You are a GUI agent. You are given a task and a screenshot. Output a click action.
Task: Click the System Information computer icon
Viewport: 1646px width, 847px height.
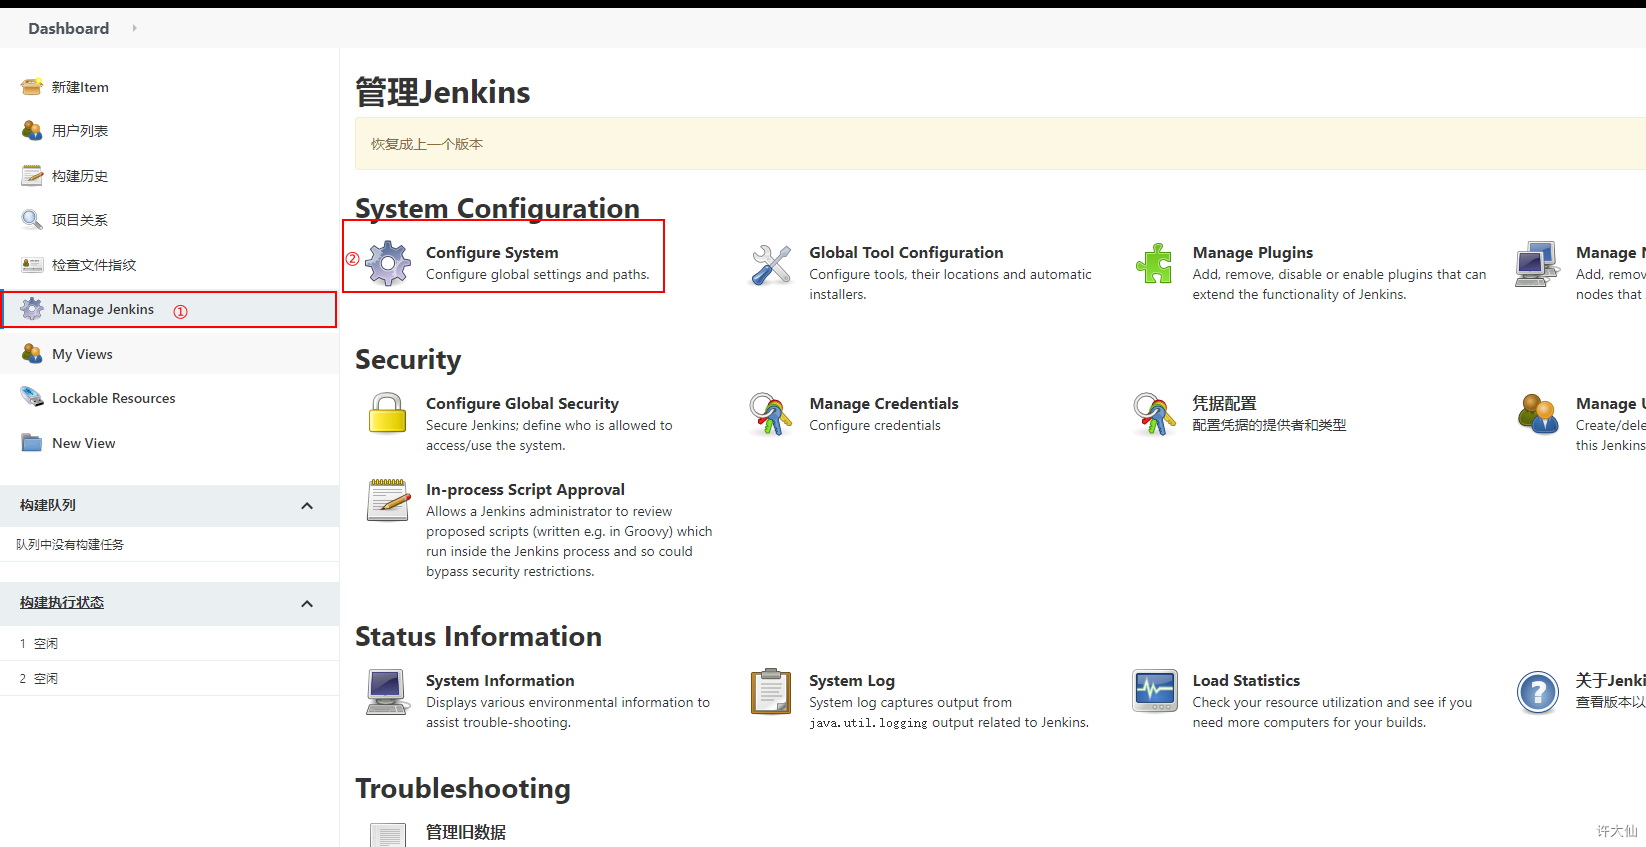tap(388, 692)
